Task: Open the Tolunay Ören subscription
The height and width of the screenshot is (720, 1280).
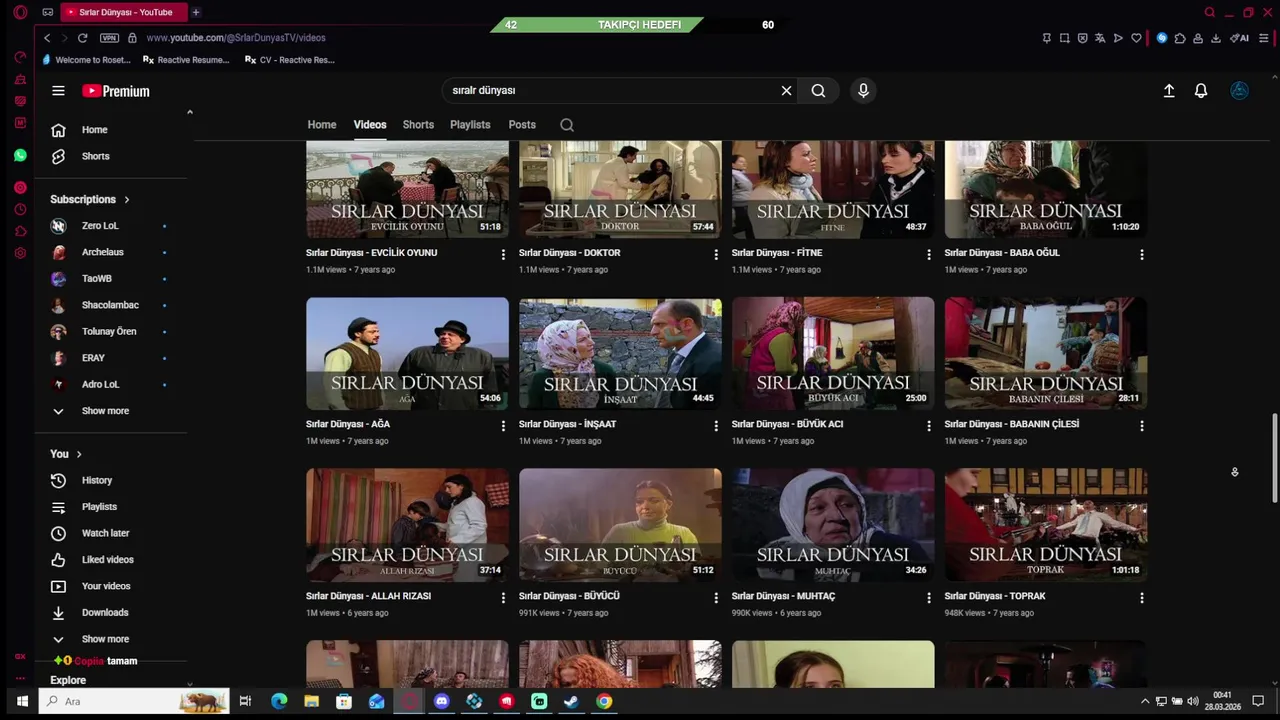Action: (110, 332)
